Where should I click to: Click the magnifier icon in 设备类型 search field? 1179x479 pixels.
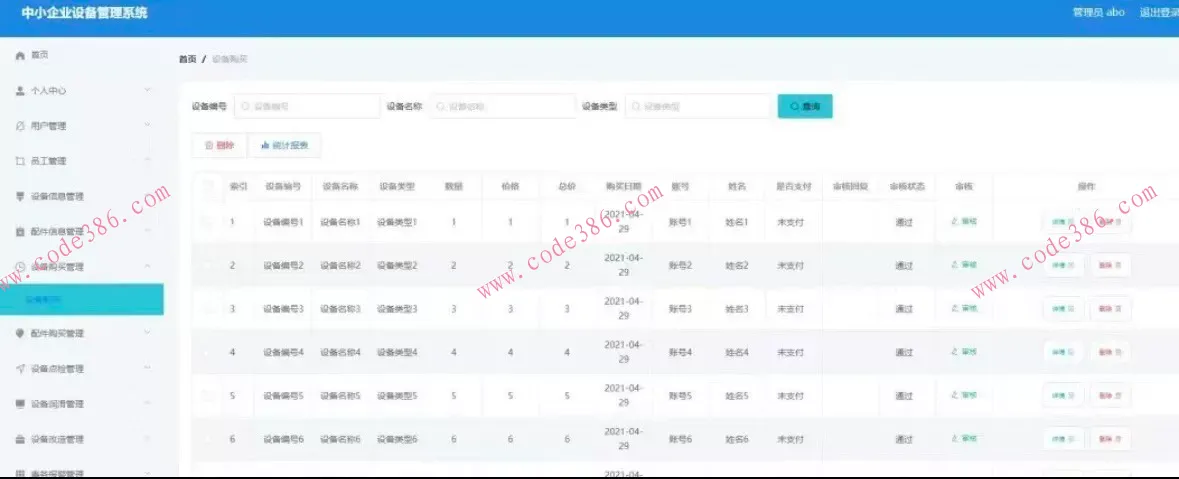(636, 107)
